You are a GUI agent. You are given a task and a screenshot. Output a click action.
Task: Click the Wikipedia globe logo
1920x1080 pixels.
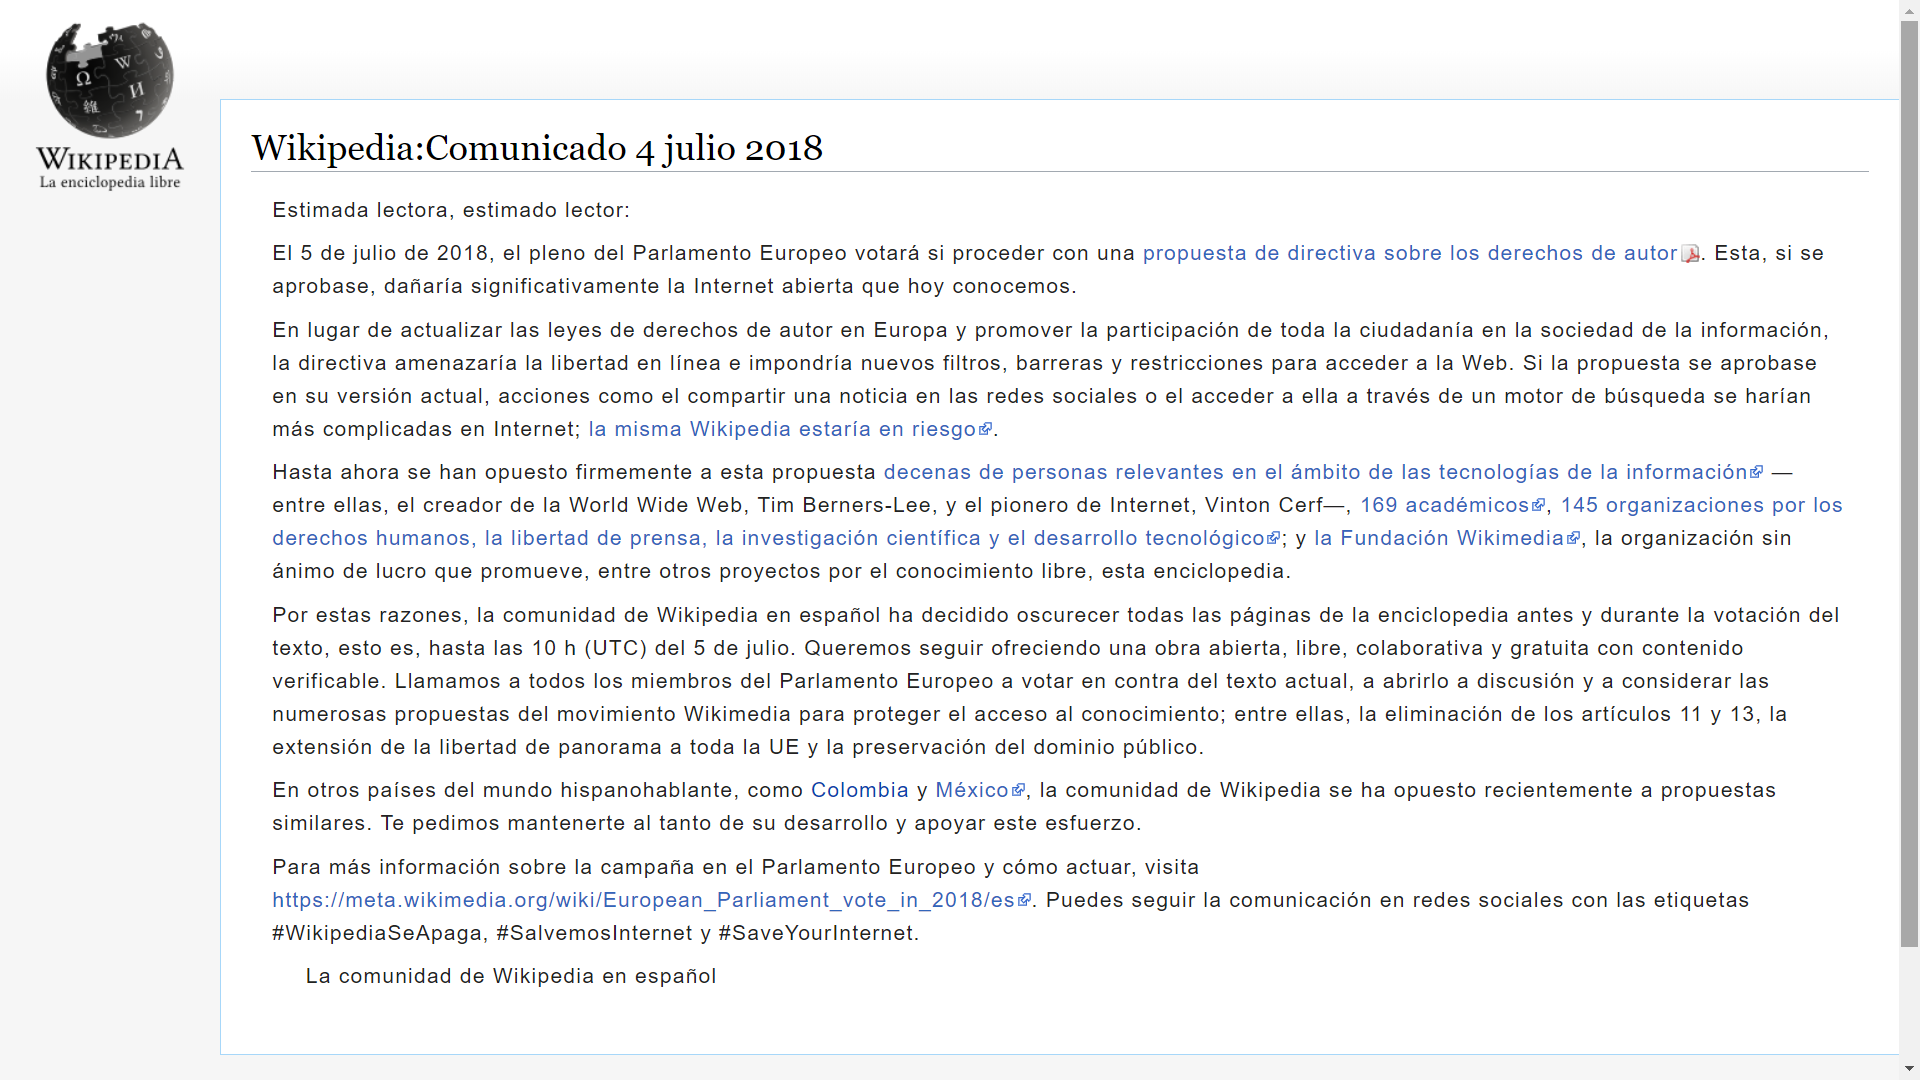[110, 80]
